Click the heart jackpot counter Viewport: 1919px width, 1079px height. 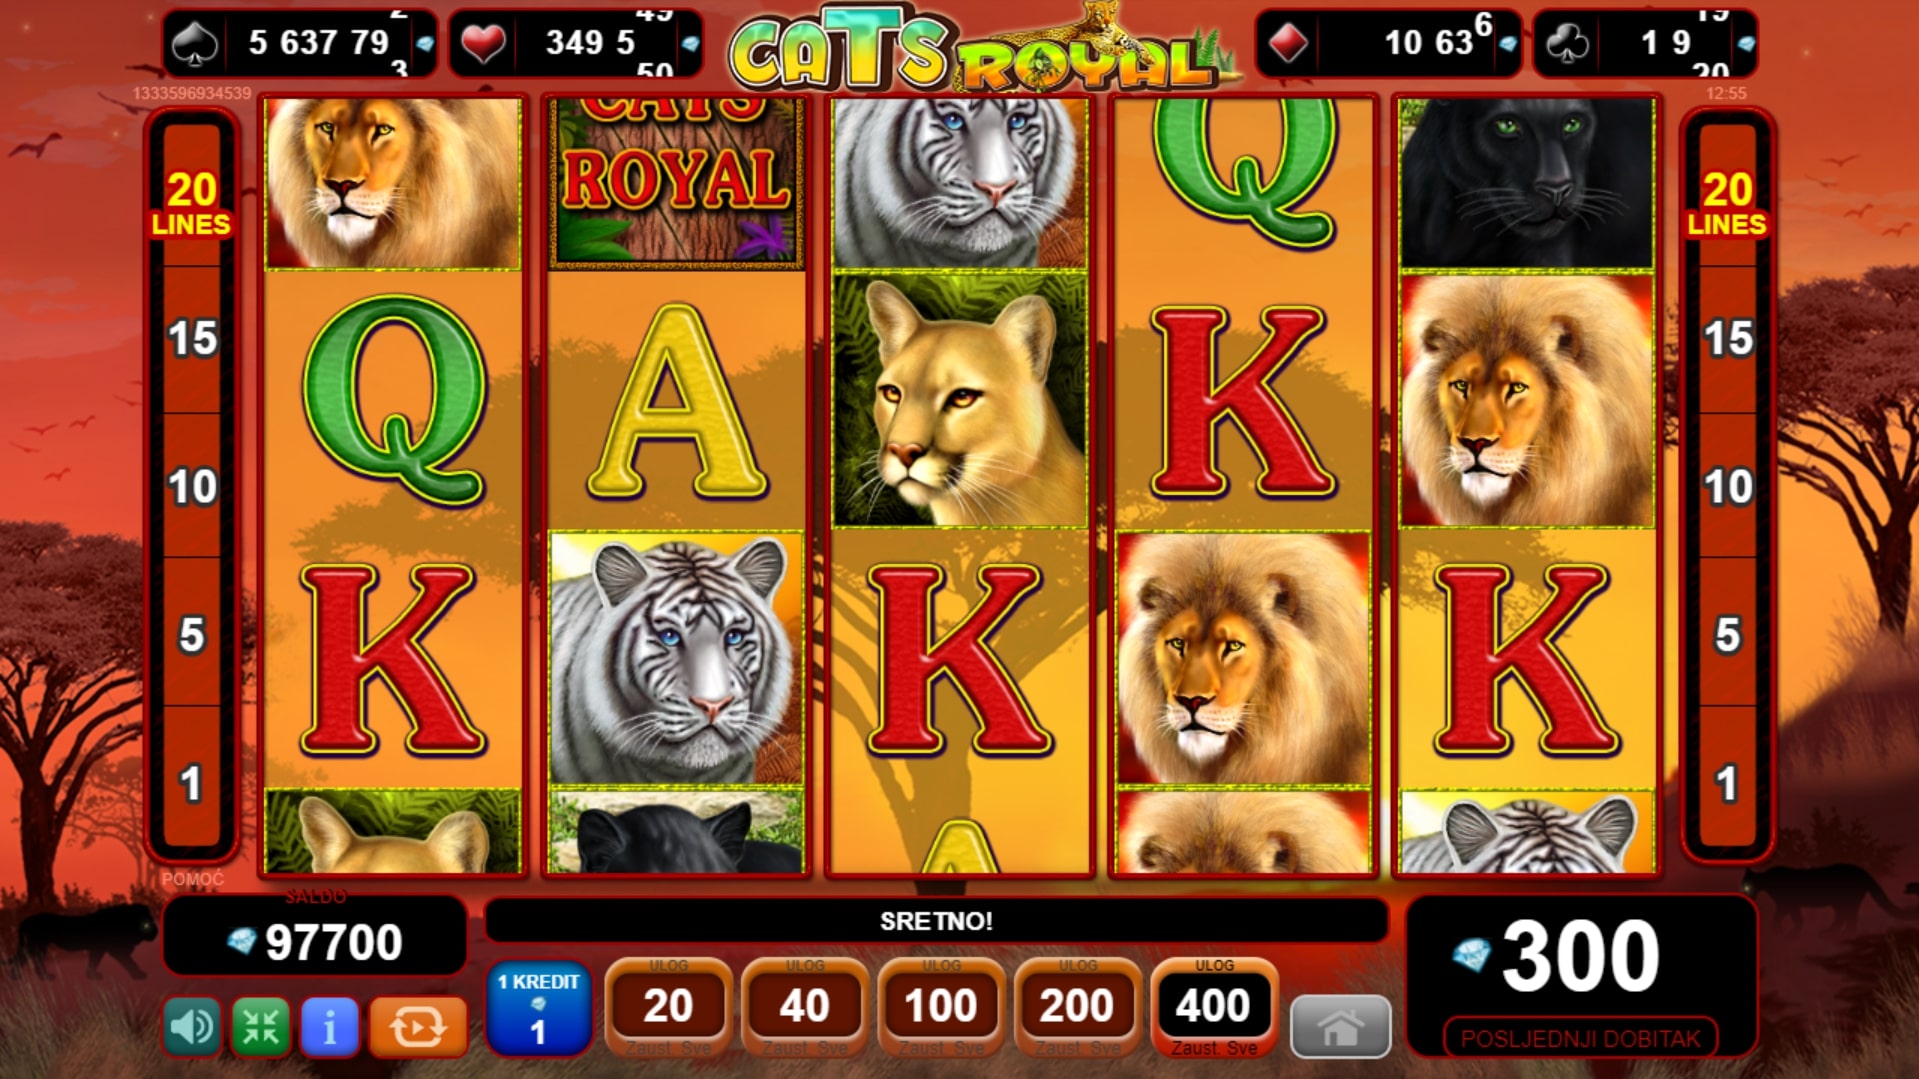tap(575, 43)
